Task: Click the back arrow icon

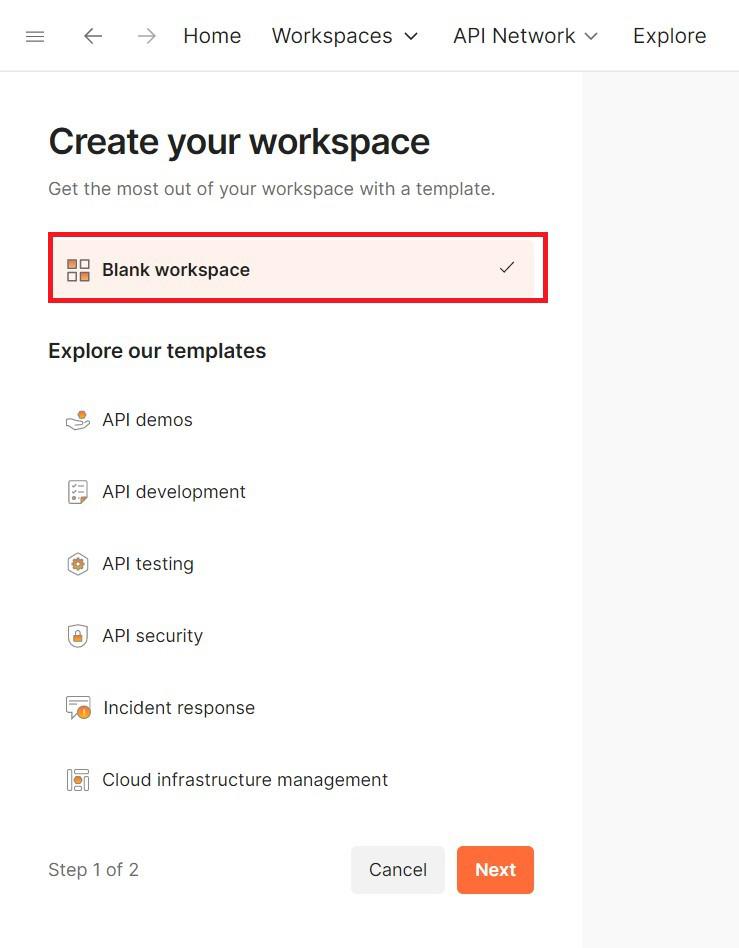Action: pos(93,36)
